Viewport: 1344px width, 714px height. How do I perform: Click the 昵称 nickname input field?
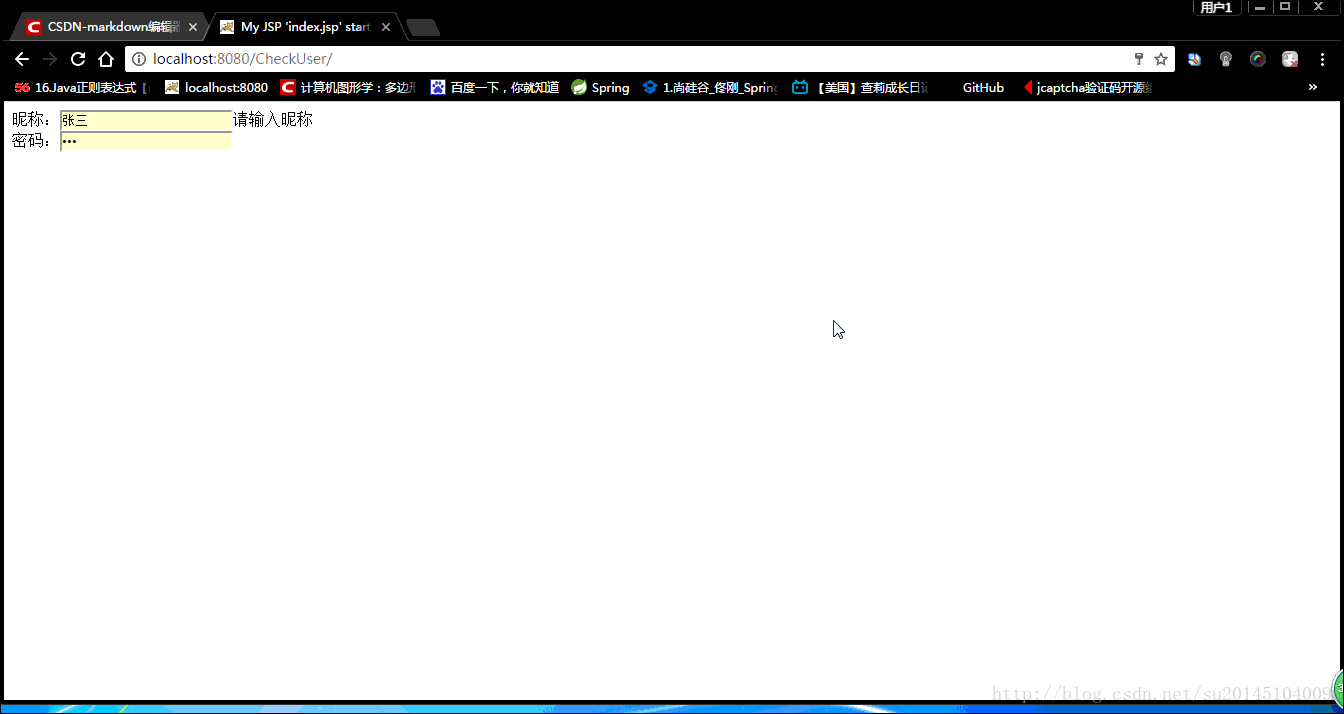(146, 120)
